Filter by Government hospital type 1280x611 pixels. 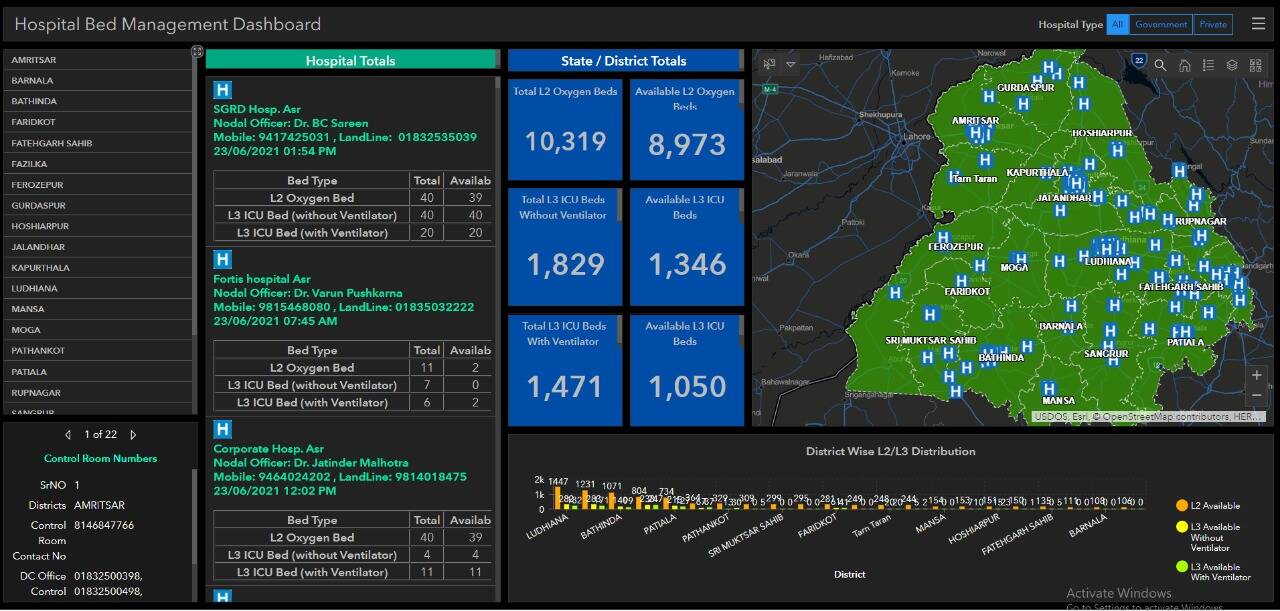coord(1160,25)
